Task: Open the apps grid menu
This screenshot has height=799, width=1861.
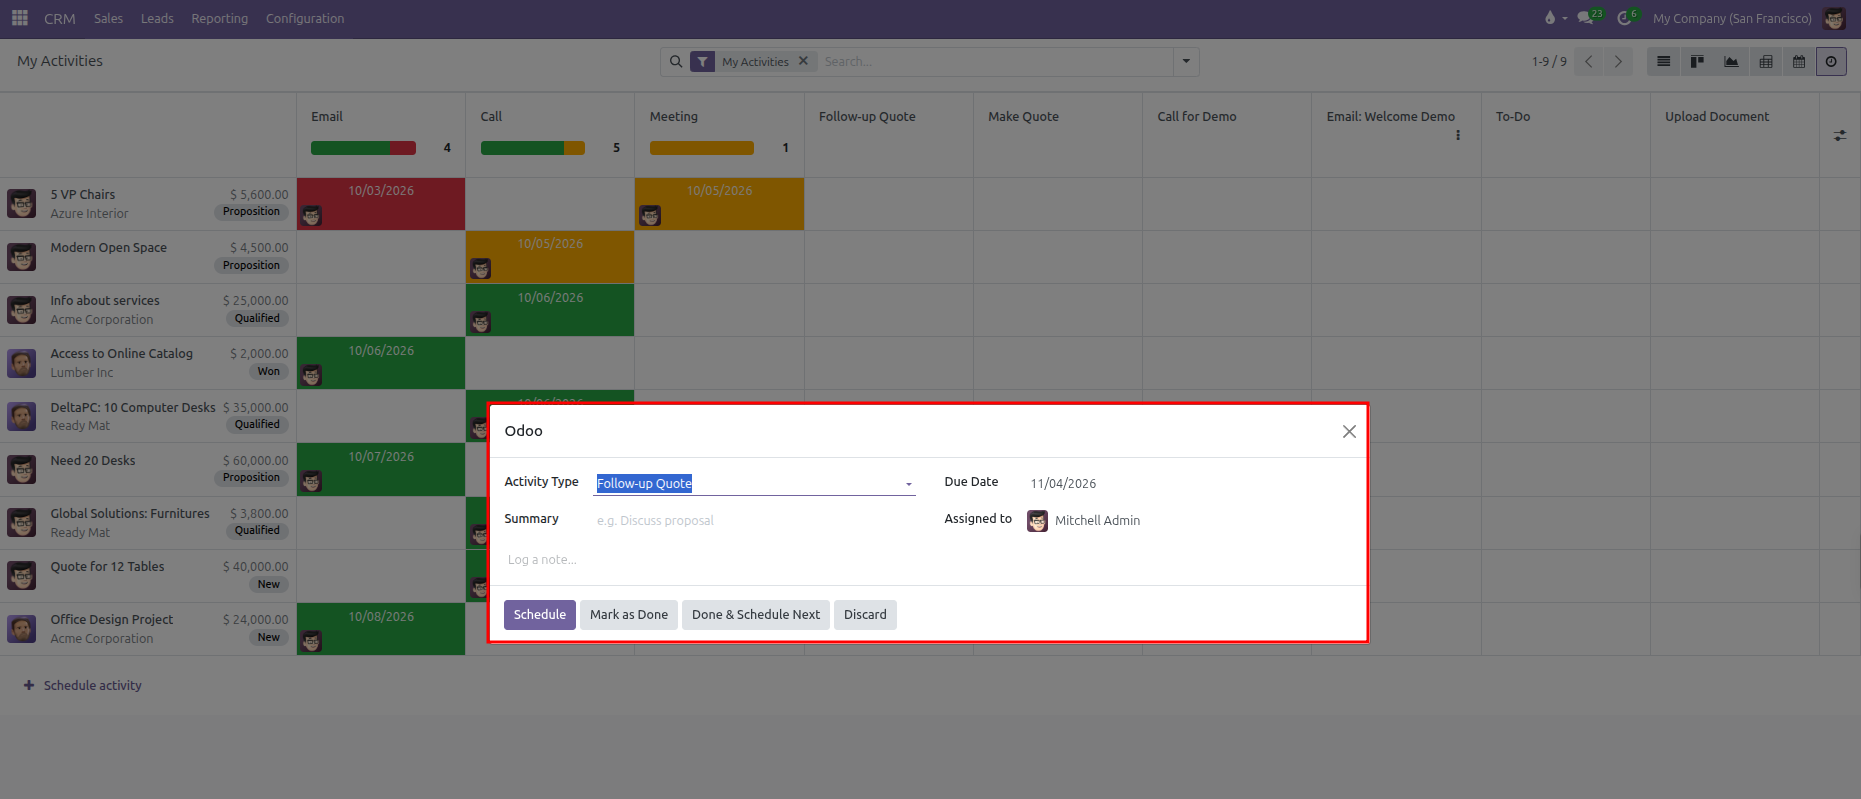Action: [19, 18]
